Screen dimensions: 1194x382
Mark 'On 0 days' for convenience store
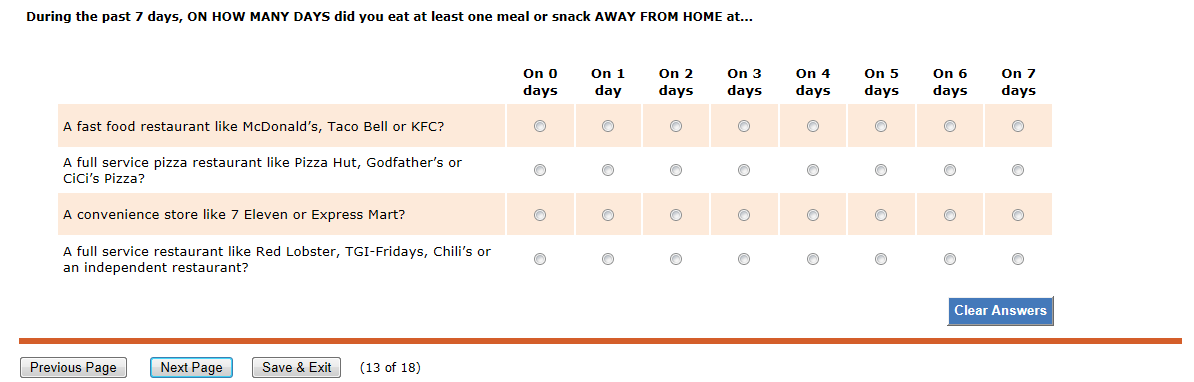pos(540,215)
